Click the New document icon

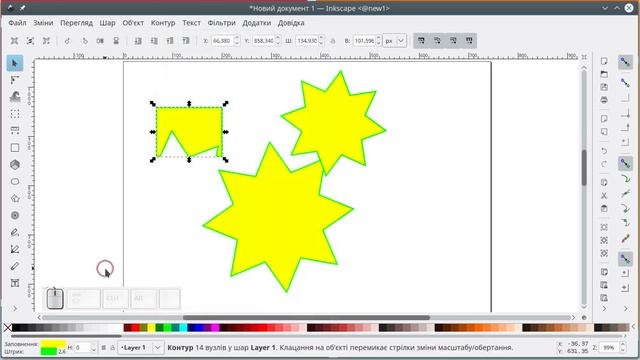pos(604,61)
